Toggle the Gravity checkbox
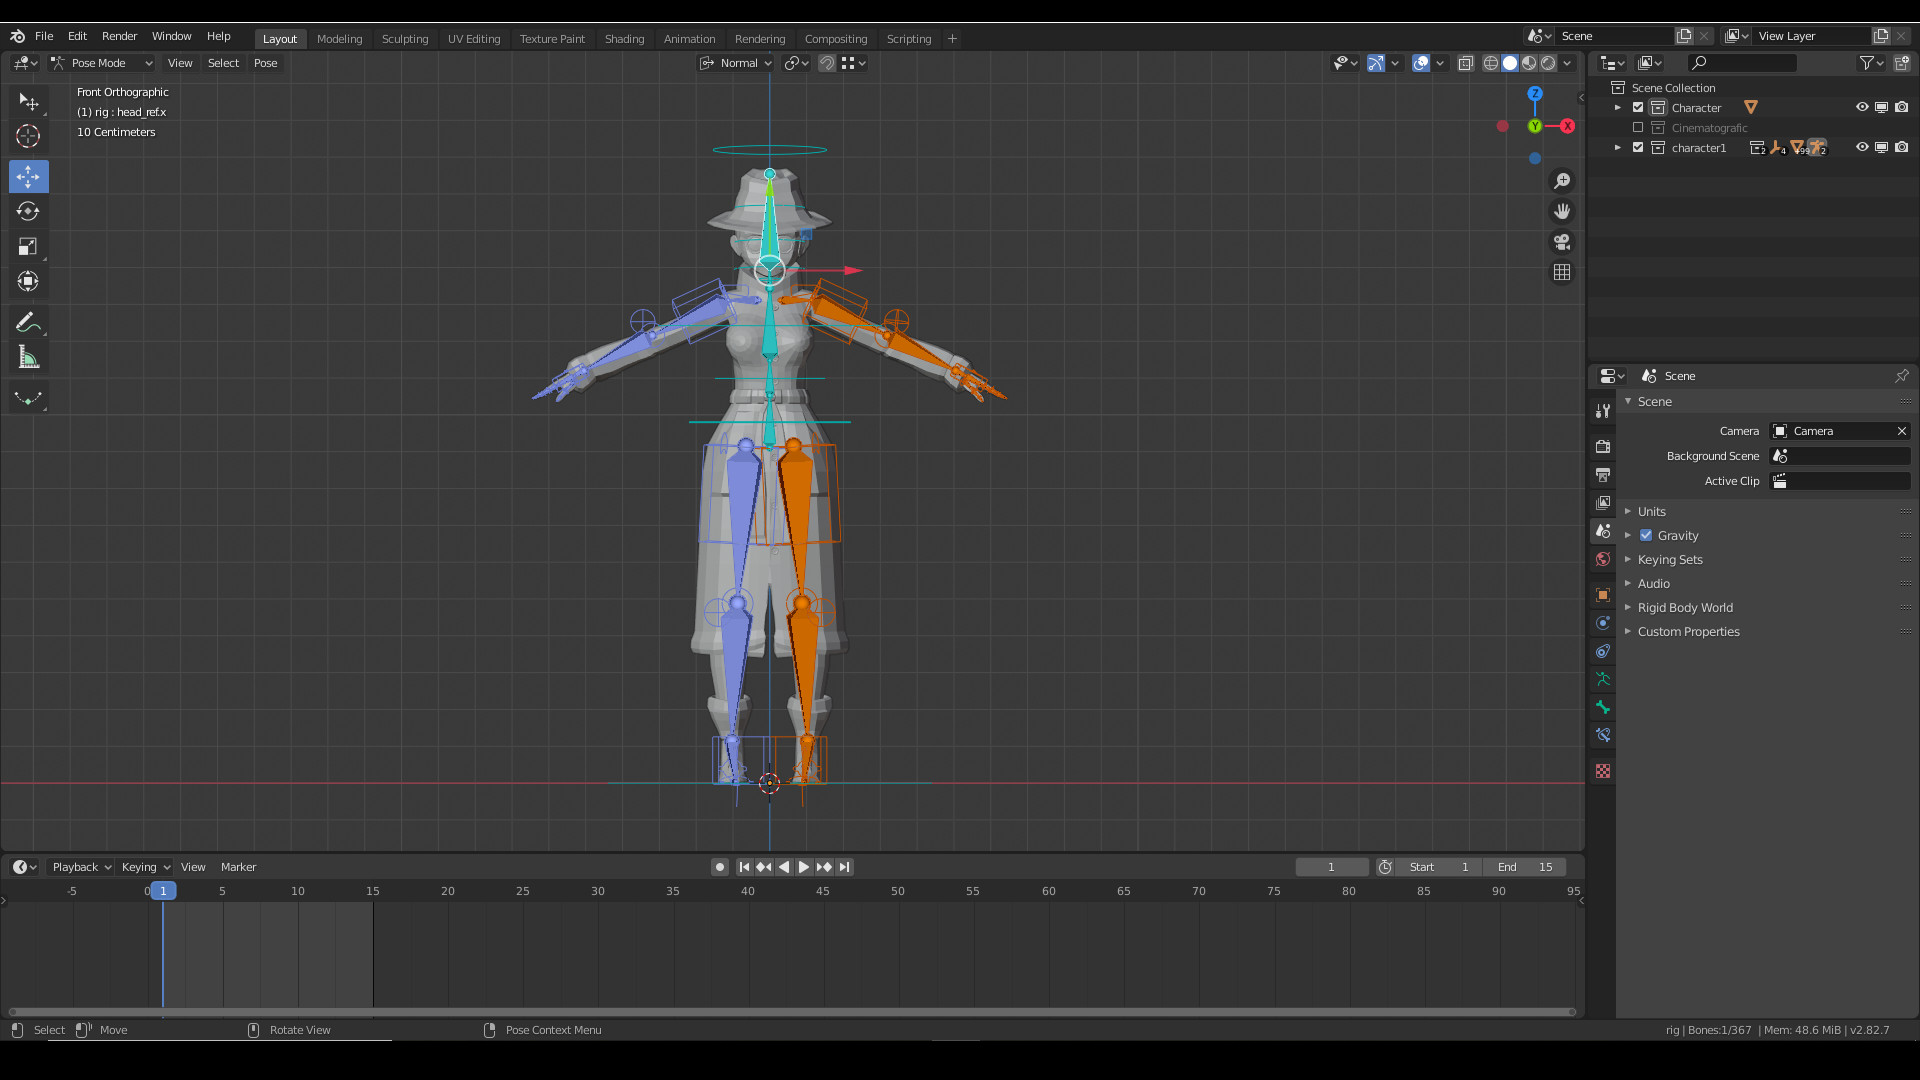This screenshot has height=1080, width=1920. click(1646, 536)
